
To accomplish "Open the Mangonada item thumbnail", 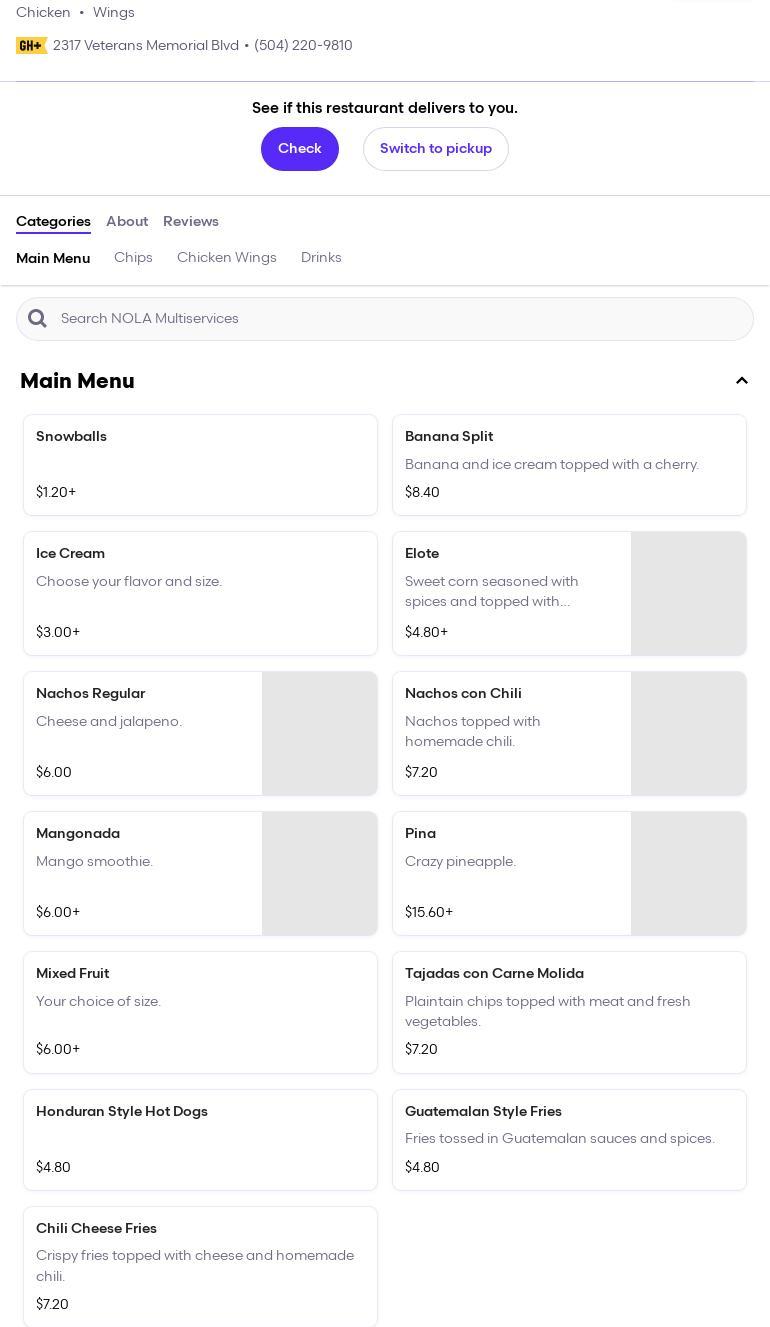I will pos(319,874).
